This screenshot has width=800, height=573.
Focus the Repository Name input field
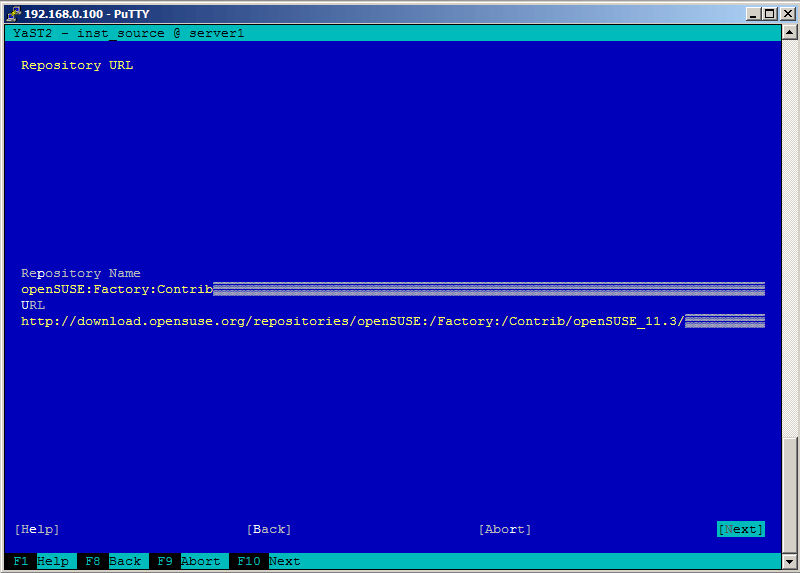(393, 289)
